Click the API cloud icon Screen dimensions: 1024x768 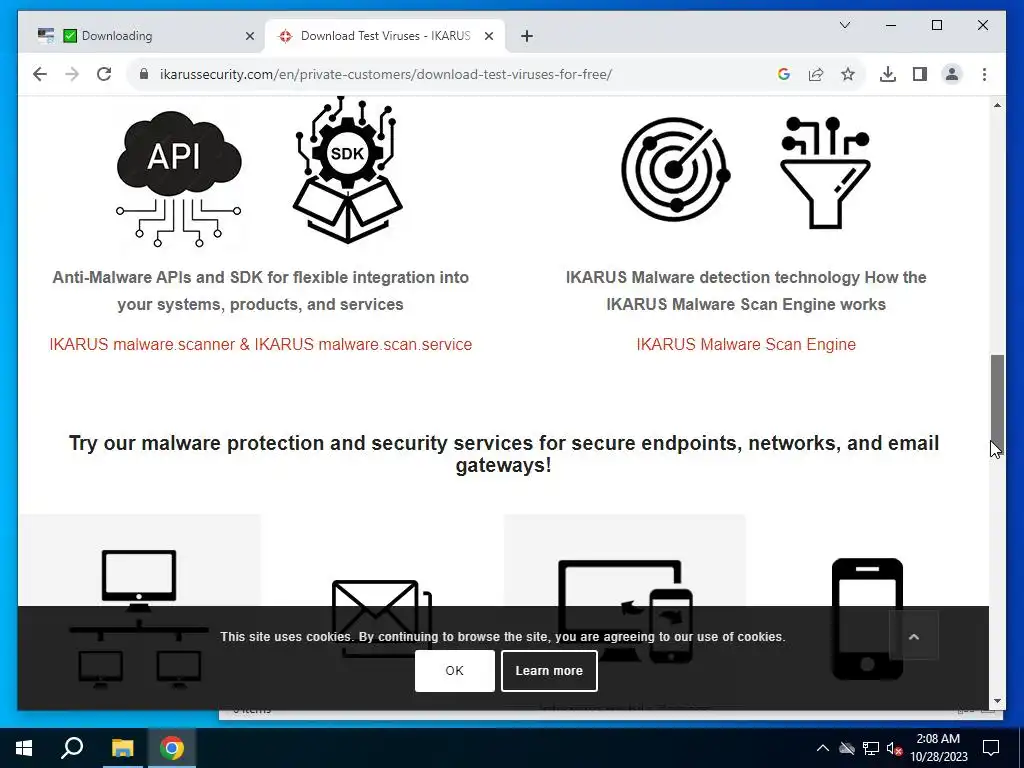178,178
